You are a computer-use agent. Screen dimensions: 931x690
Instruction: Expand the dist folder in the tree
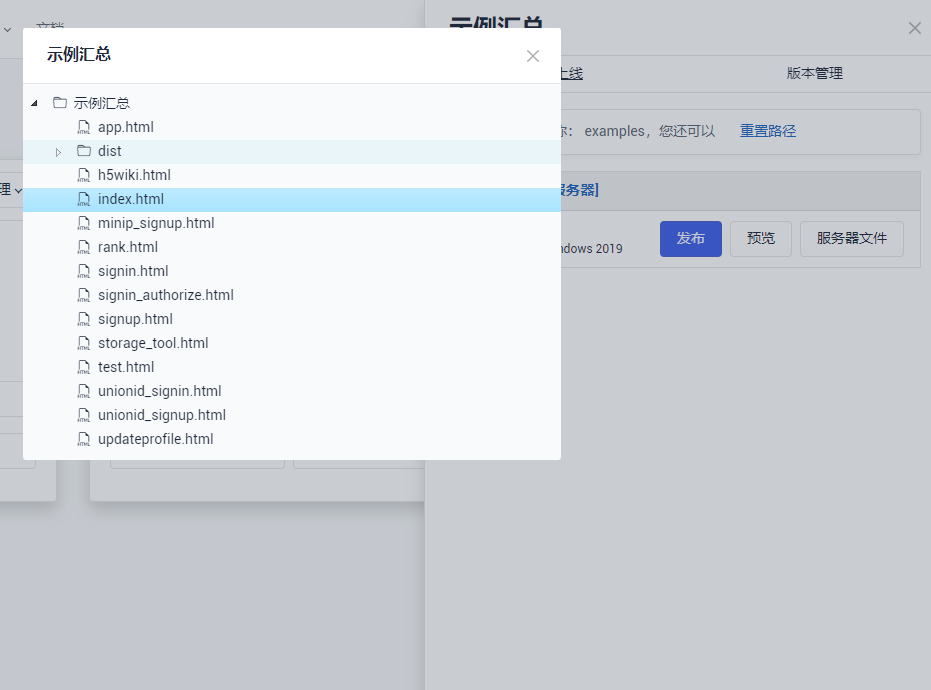58,151
